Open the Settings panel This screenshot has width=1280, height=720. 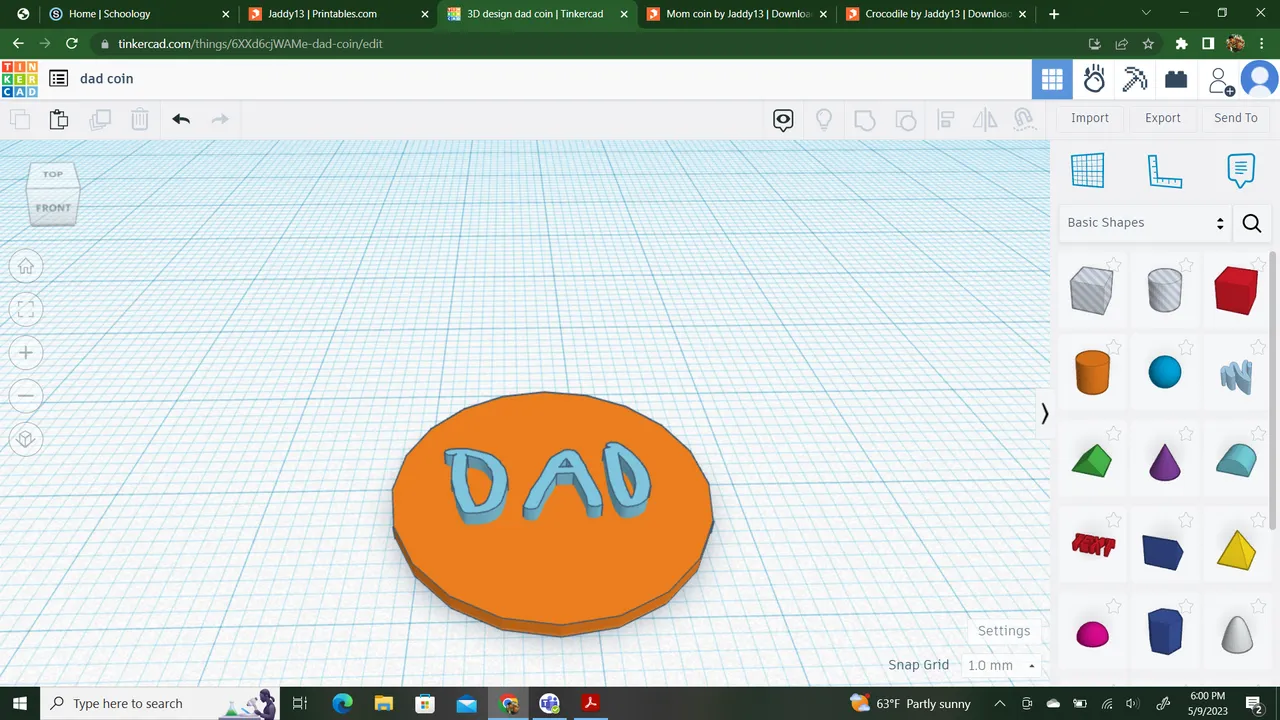(1003, 630)
